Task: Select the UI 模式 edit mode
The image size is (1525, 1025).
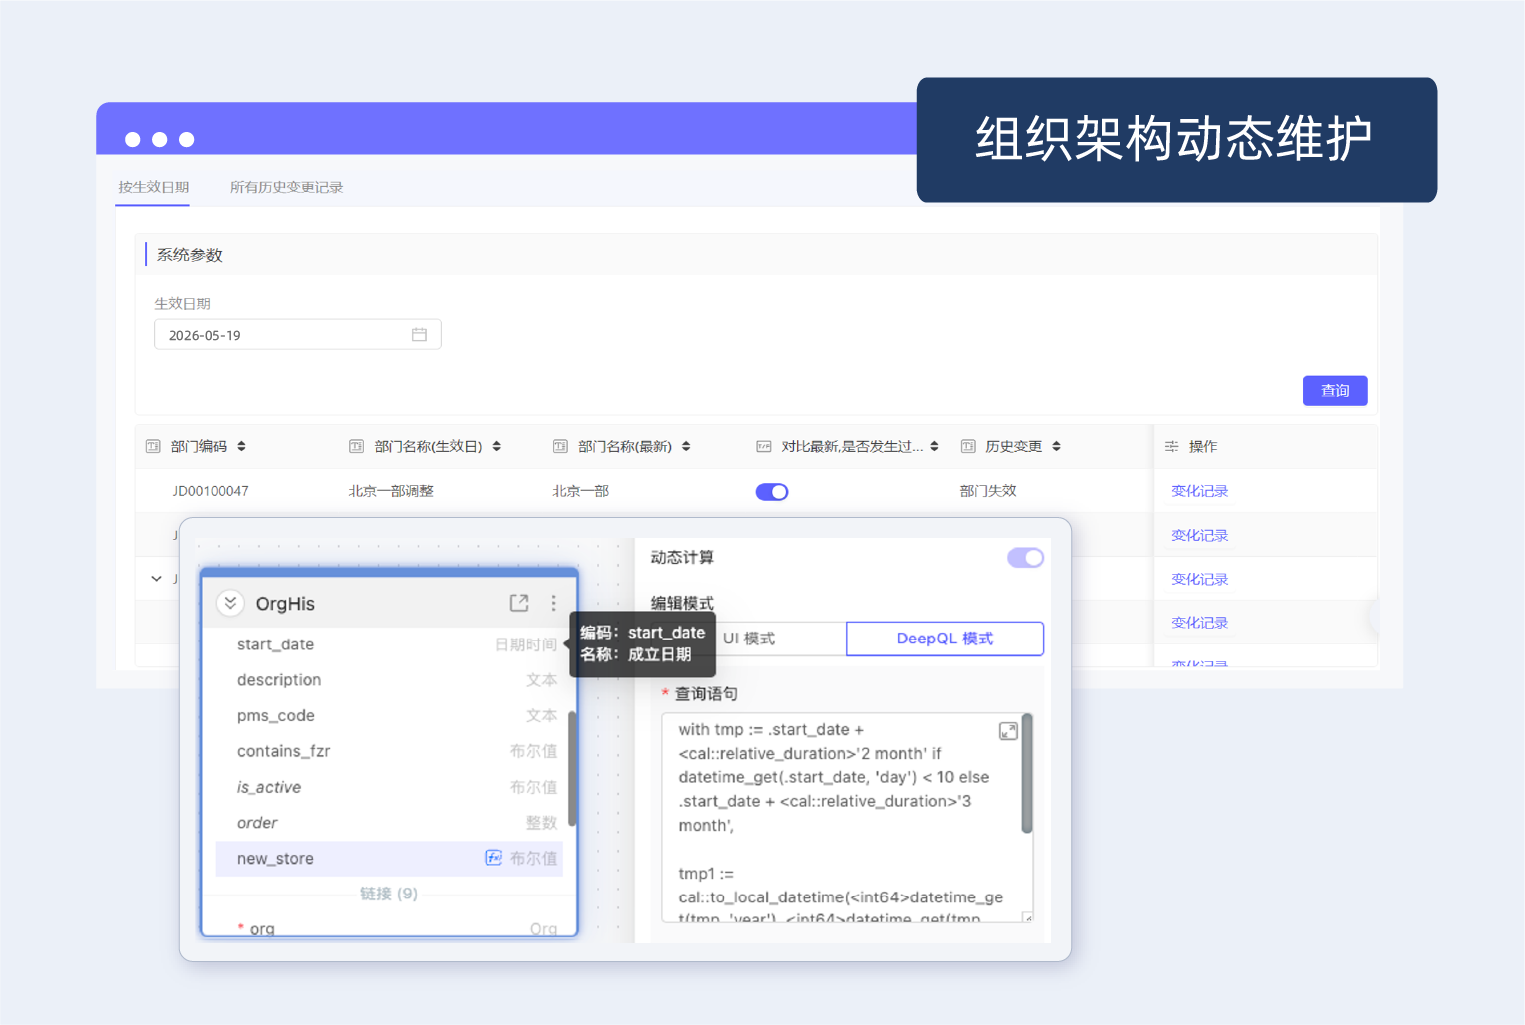Action: (x=748, y=639)
